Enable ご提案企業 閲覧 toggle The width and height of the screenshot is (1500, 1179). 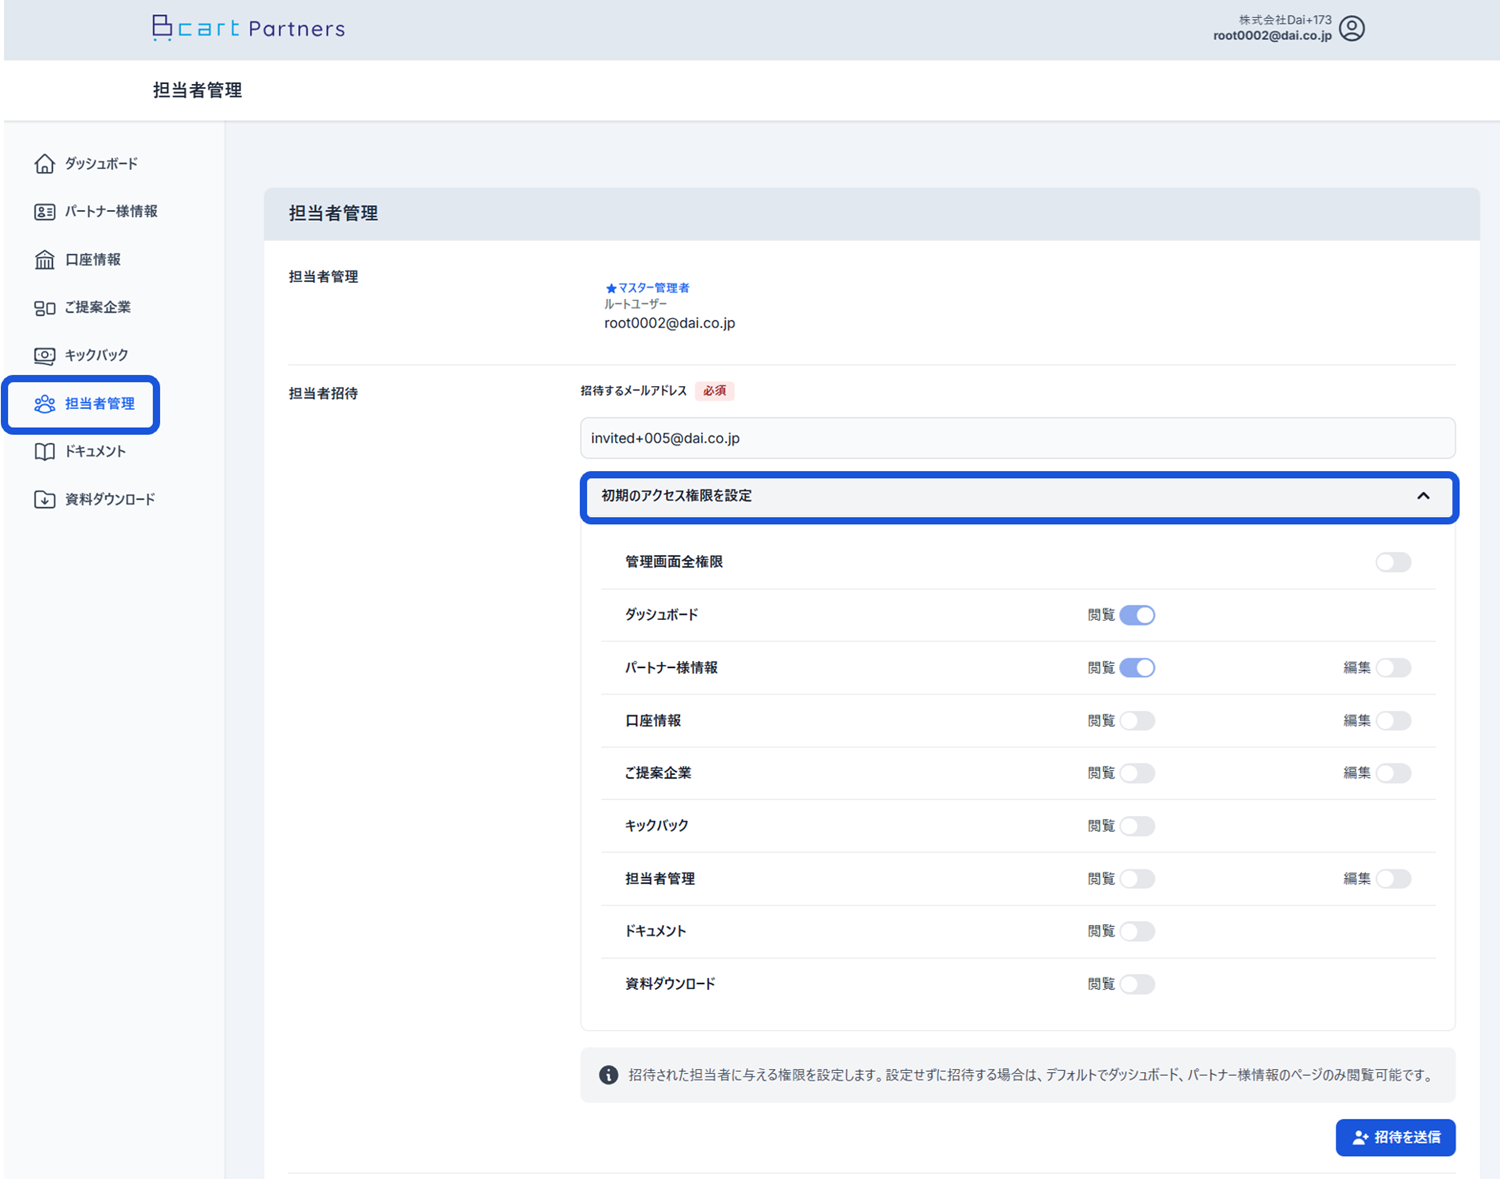pyautogui.click(x=1137, y=773)
